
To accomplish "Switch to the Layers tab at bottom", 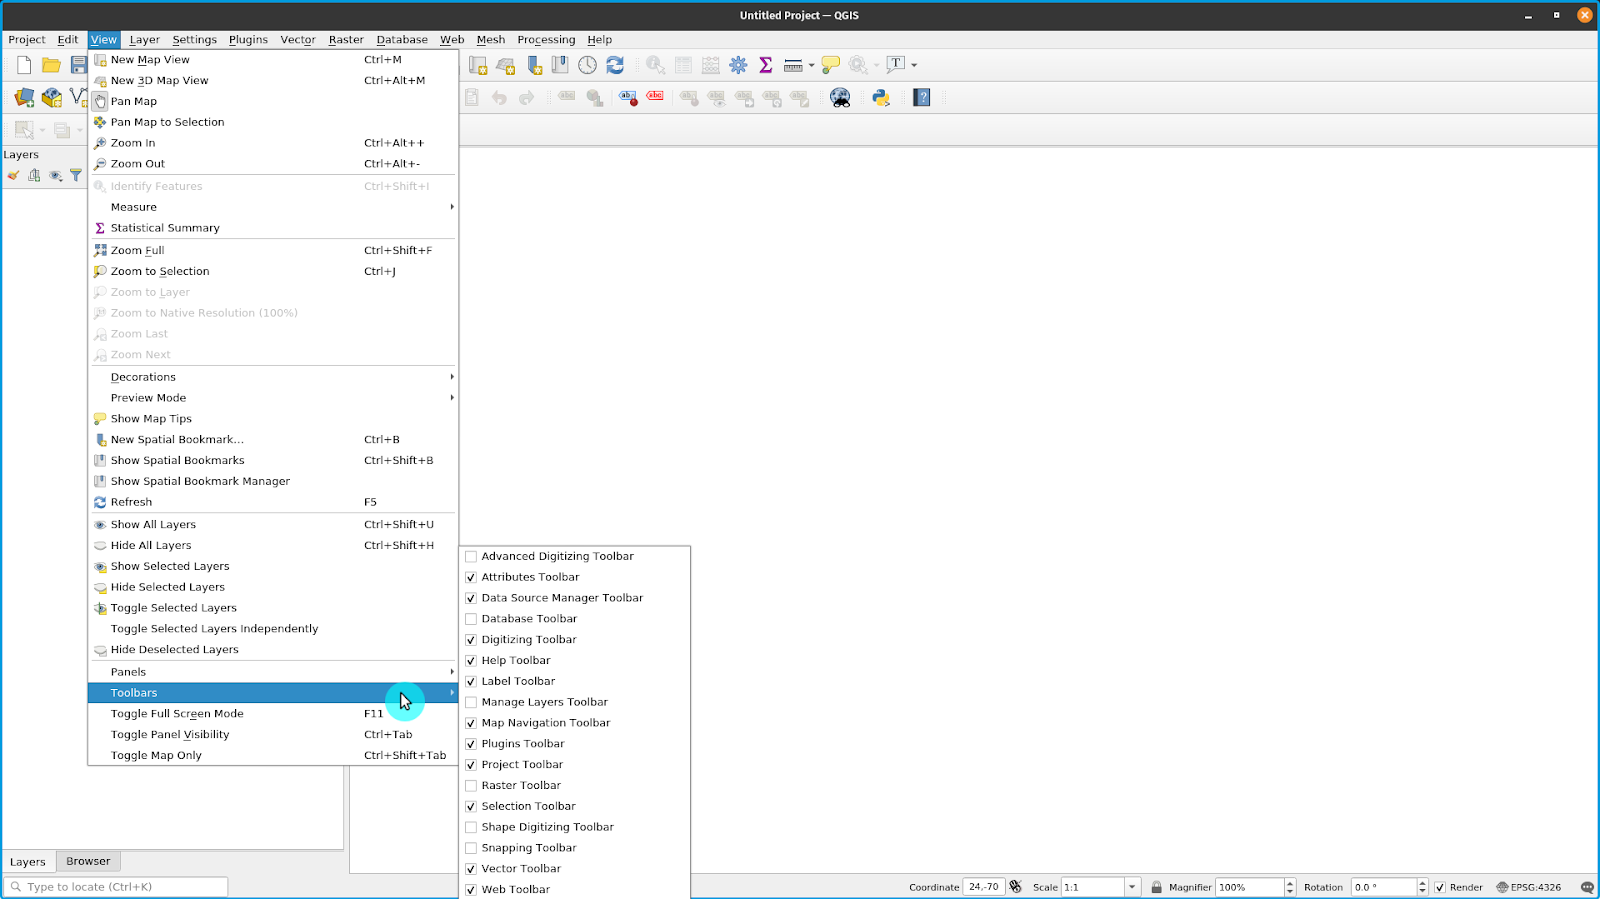I will coord(28,862).
